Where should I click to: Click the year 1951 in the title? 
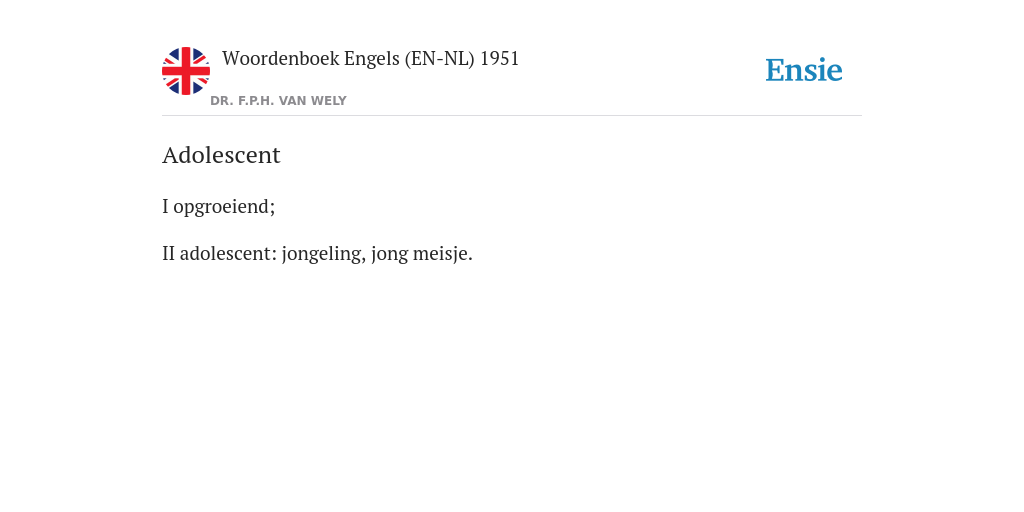point(500,59)
